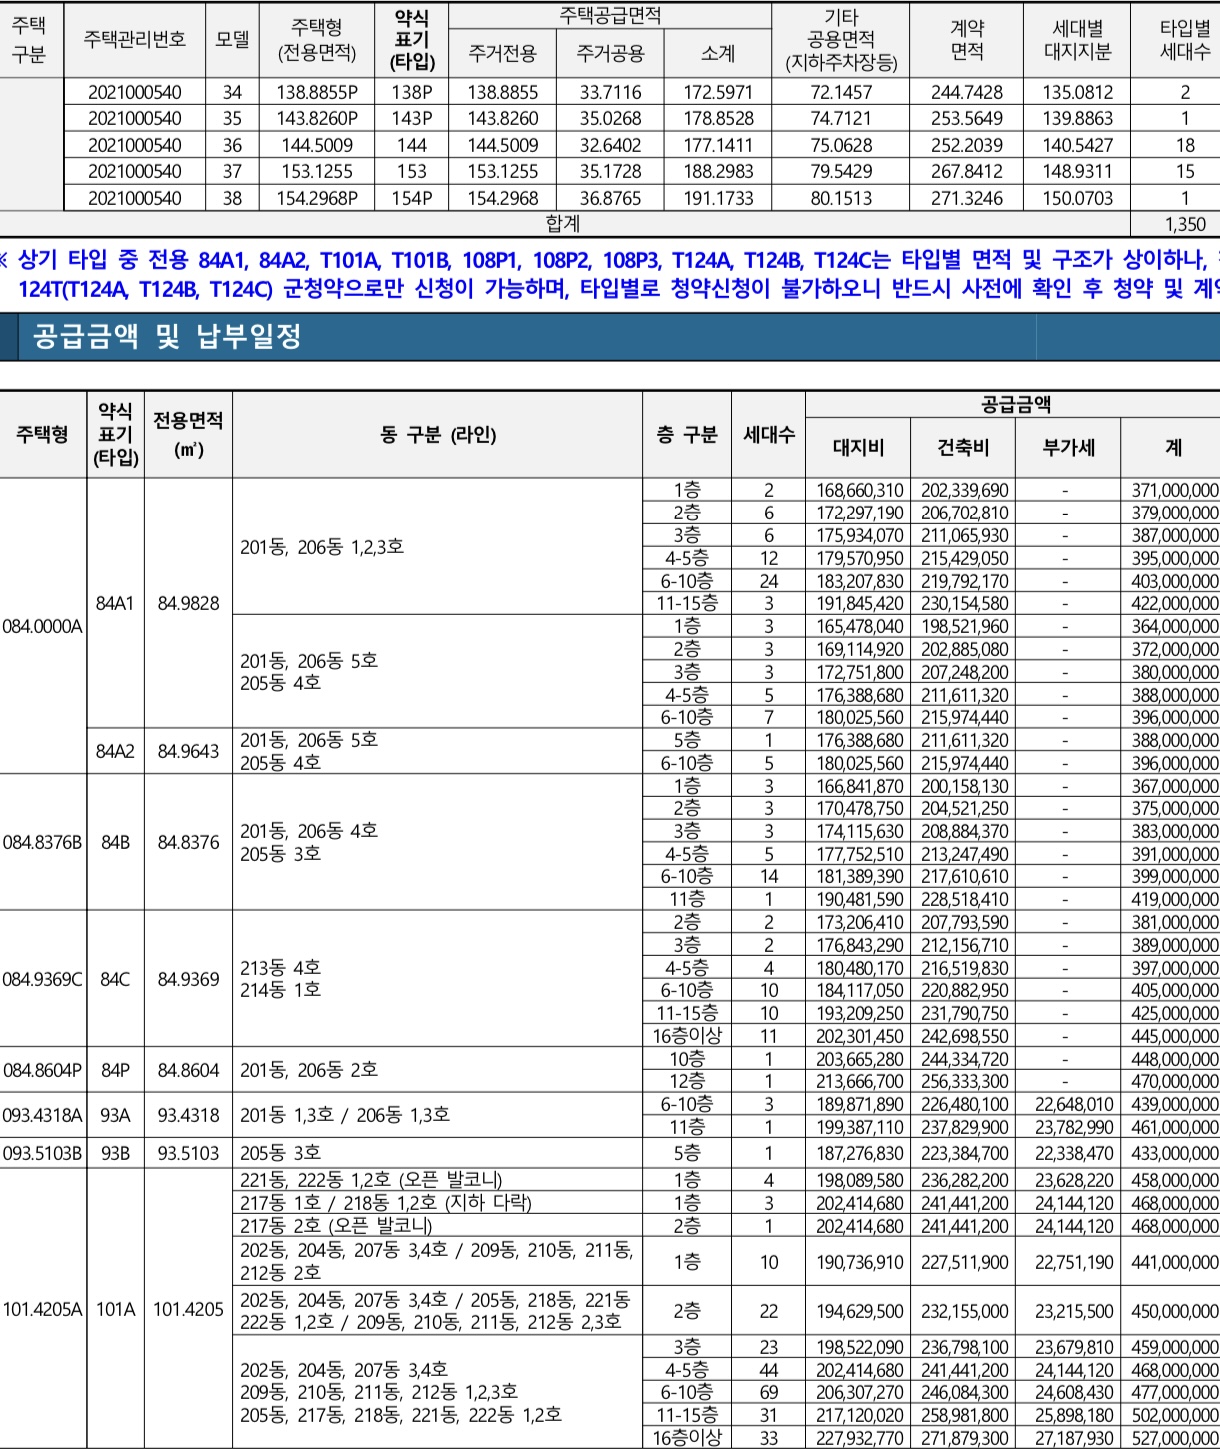1220x1451 pixels.
Task: Click the '주거공용' sub-header
Action: pyautogui.click(x=610, y=53)
